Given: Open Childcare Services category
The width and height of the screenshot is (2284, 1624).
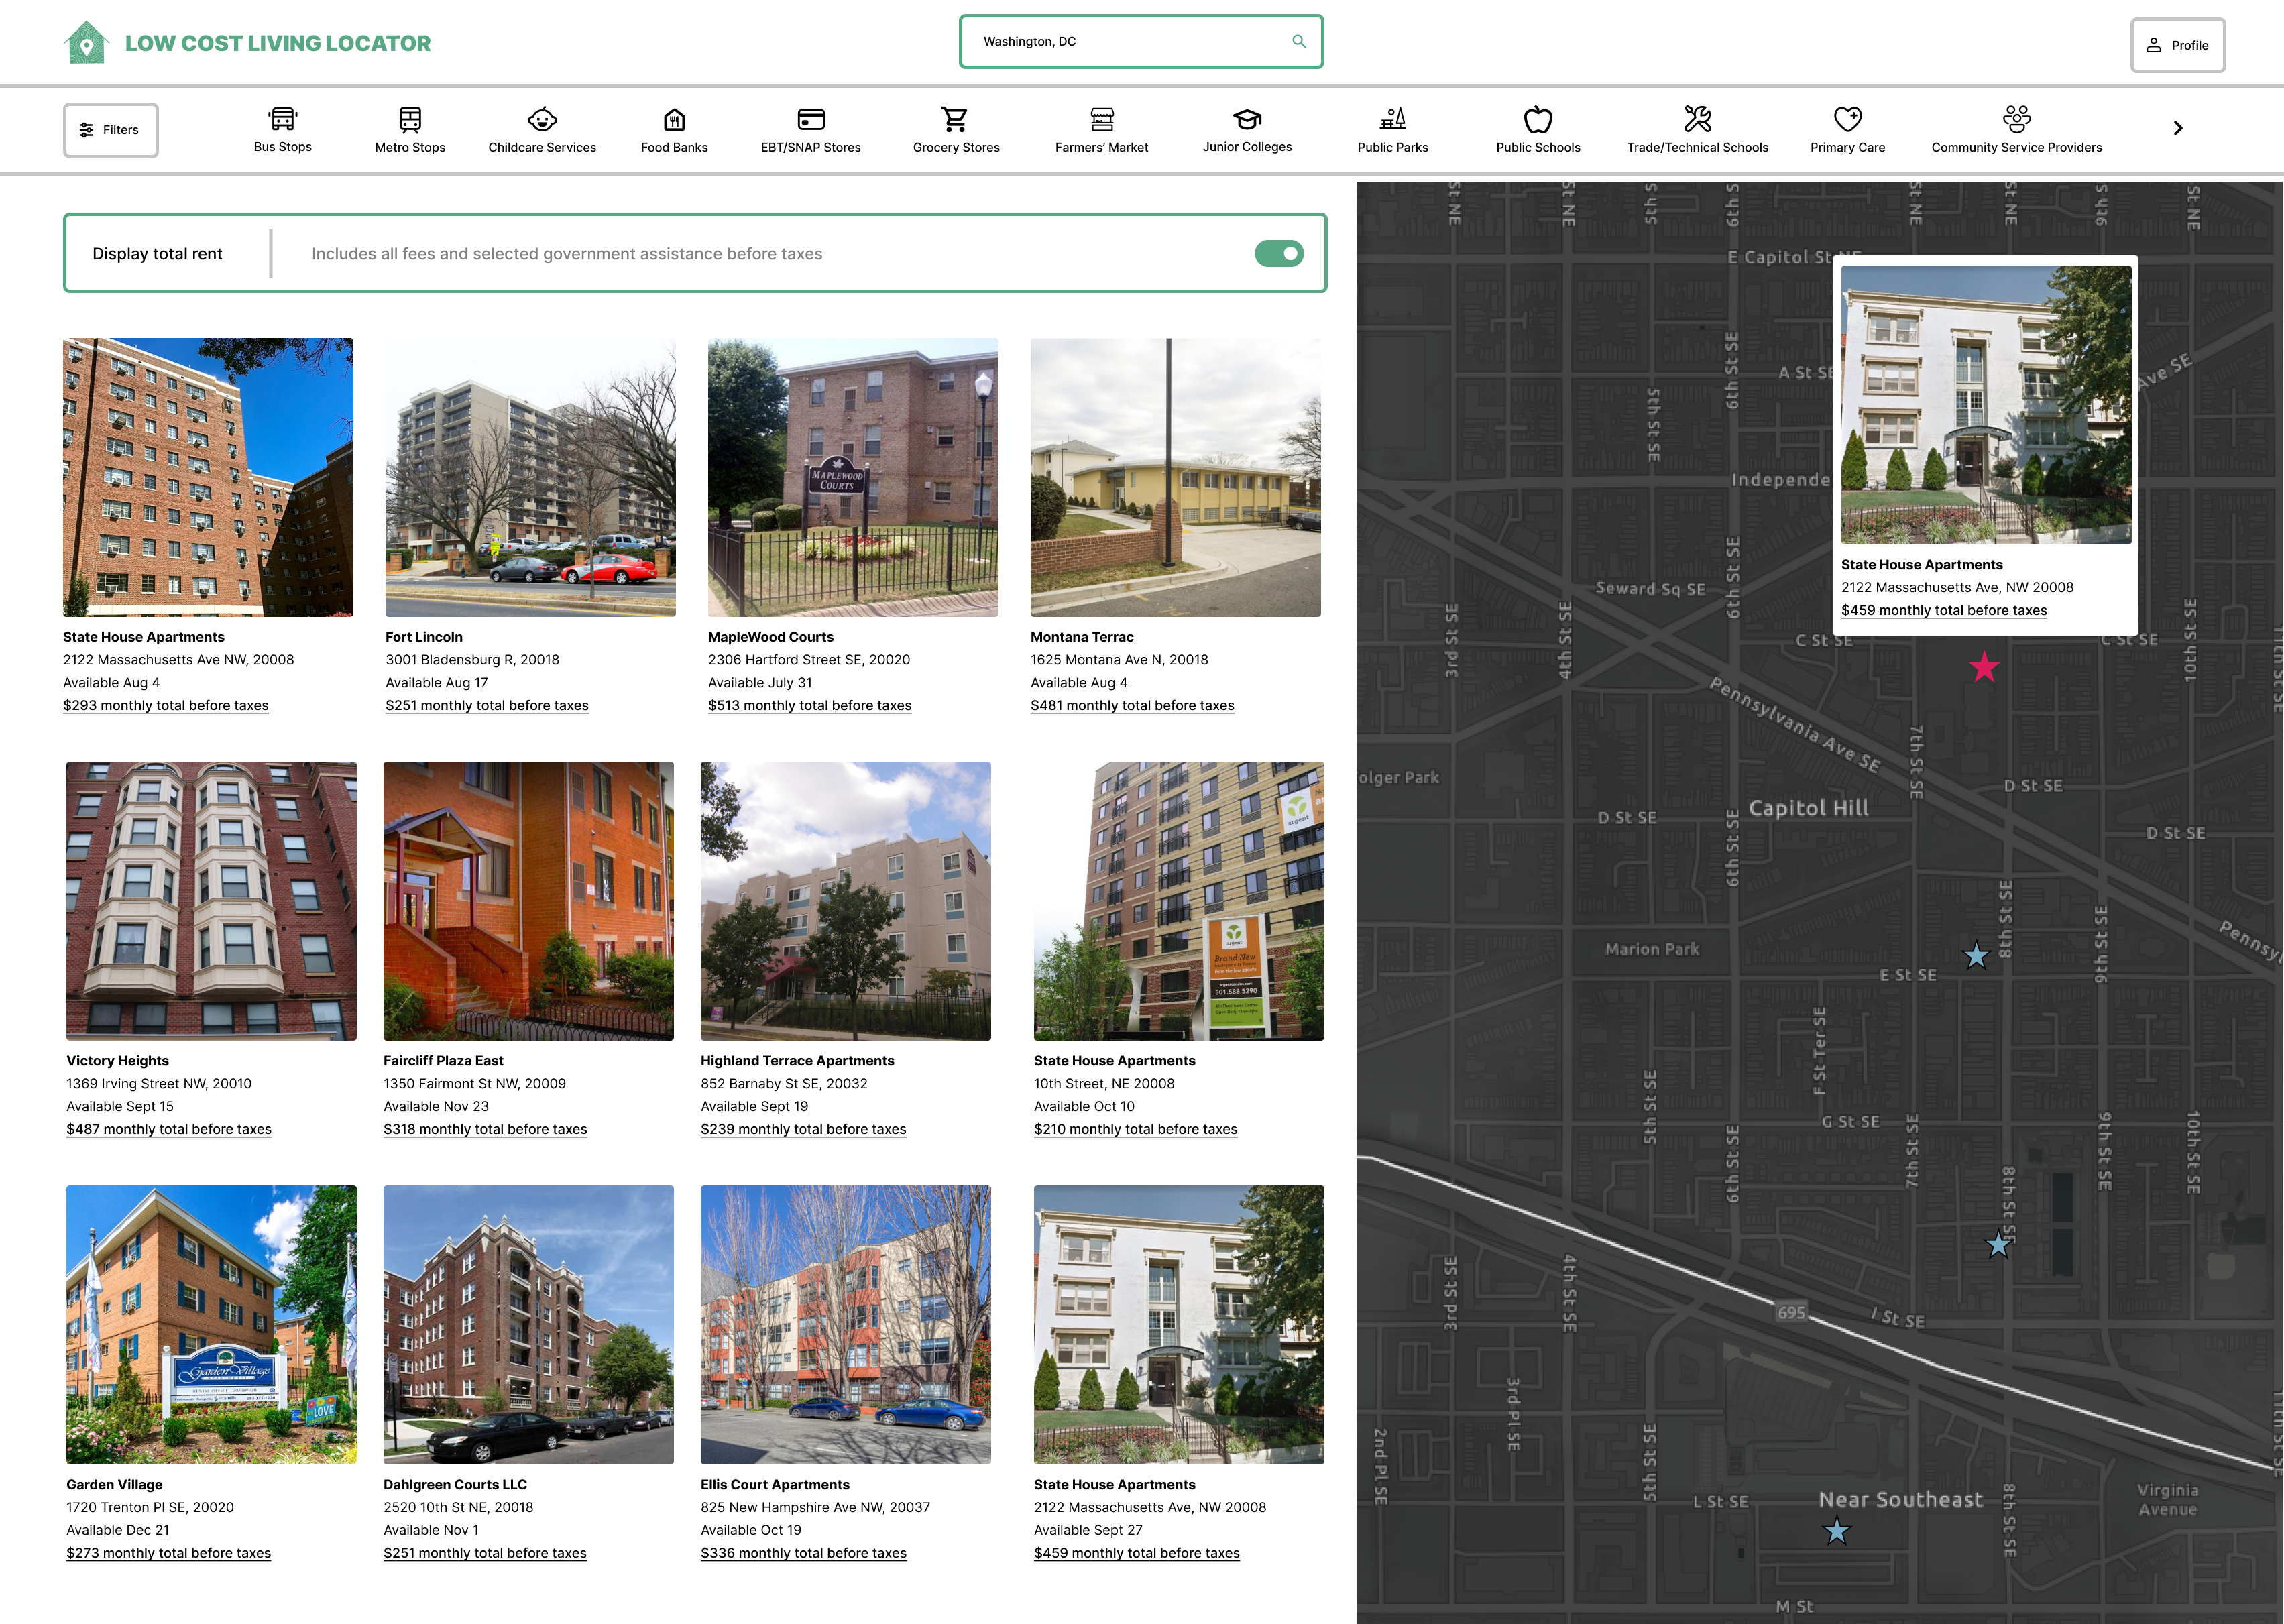Looking at the screenshot, I should tap(542, 119).
